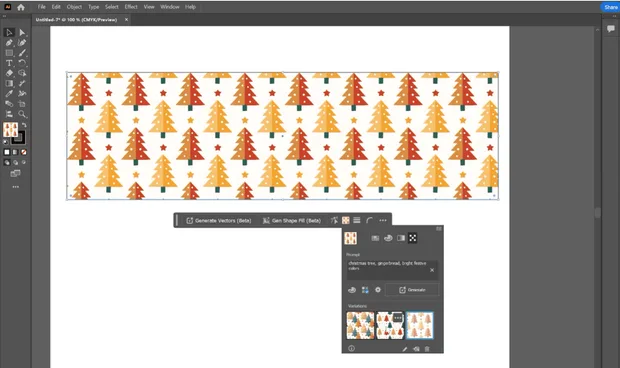Screen dimensions: 620x368
Task: Choose the Pen tool
Action: (x=9, y=43)
